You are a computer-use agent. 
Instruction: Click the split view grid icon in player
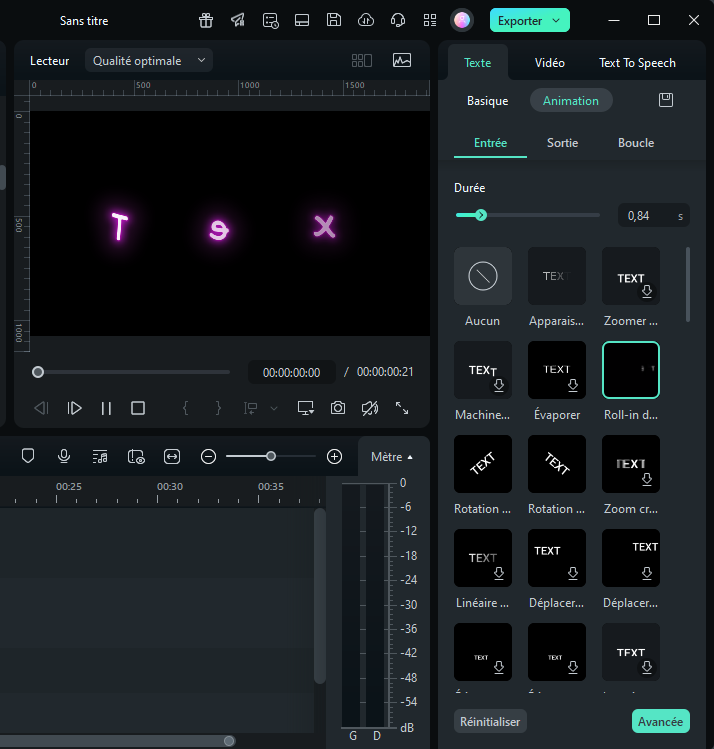(362, 61)
